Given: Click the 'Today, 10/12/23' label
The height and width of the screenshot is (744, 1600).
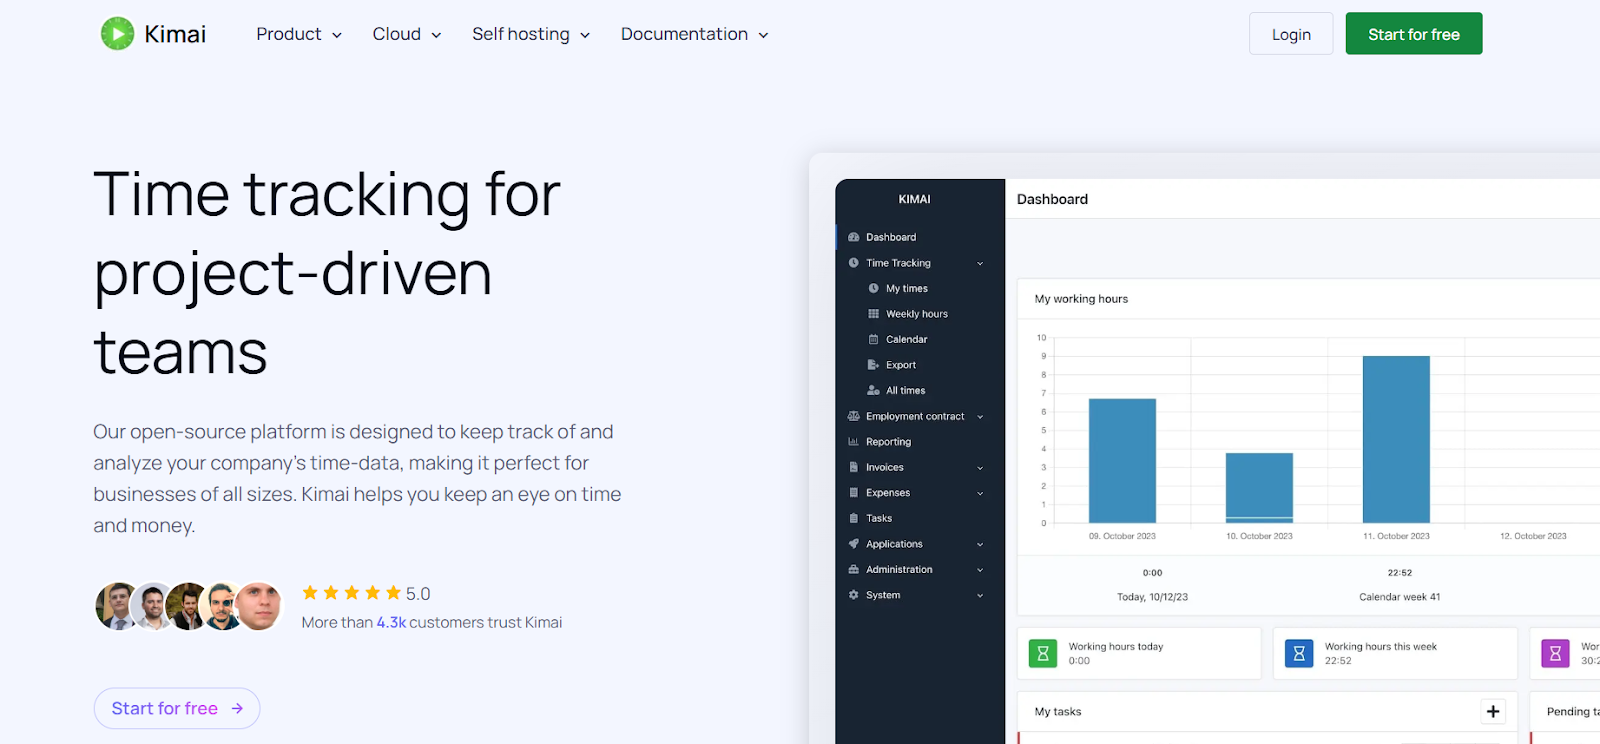Looking at the screenshot, I should (x=1153, y=597).
